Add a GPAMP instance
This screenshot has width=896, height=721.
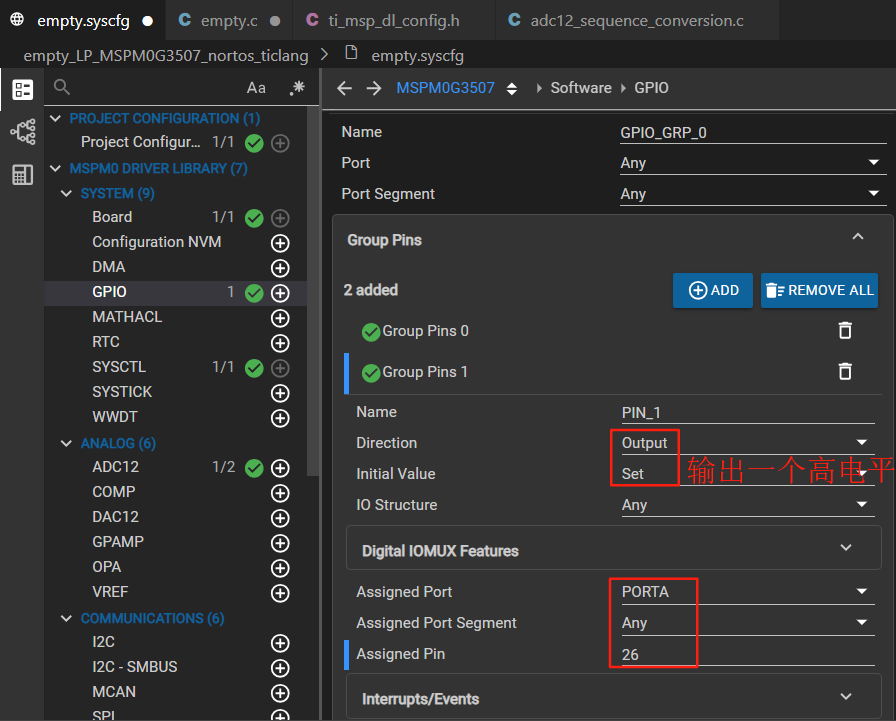click(x=280, y=543)
